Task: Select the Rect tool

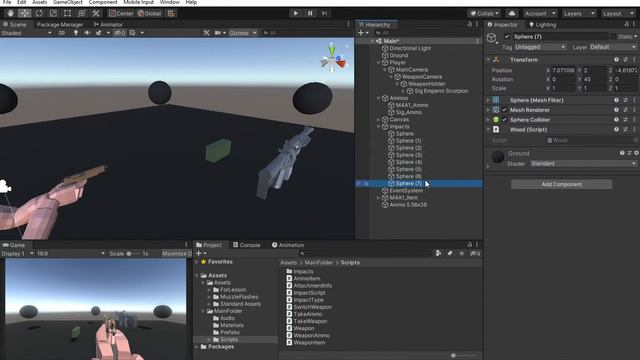Action: (67, 13)
